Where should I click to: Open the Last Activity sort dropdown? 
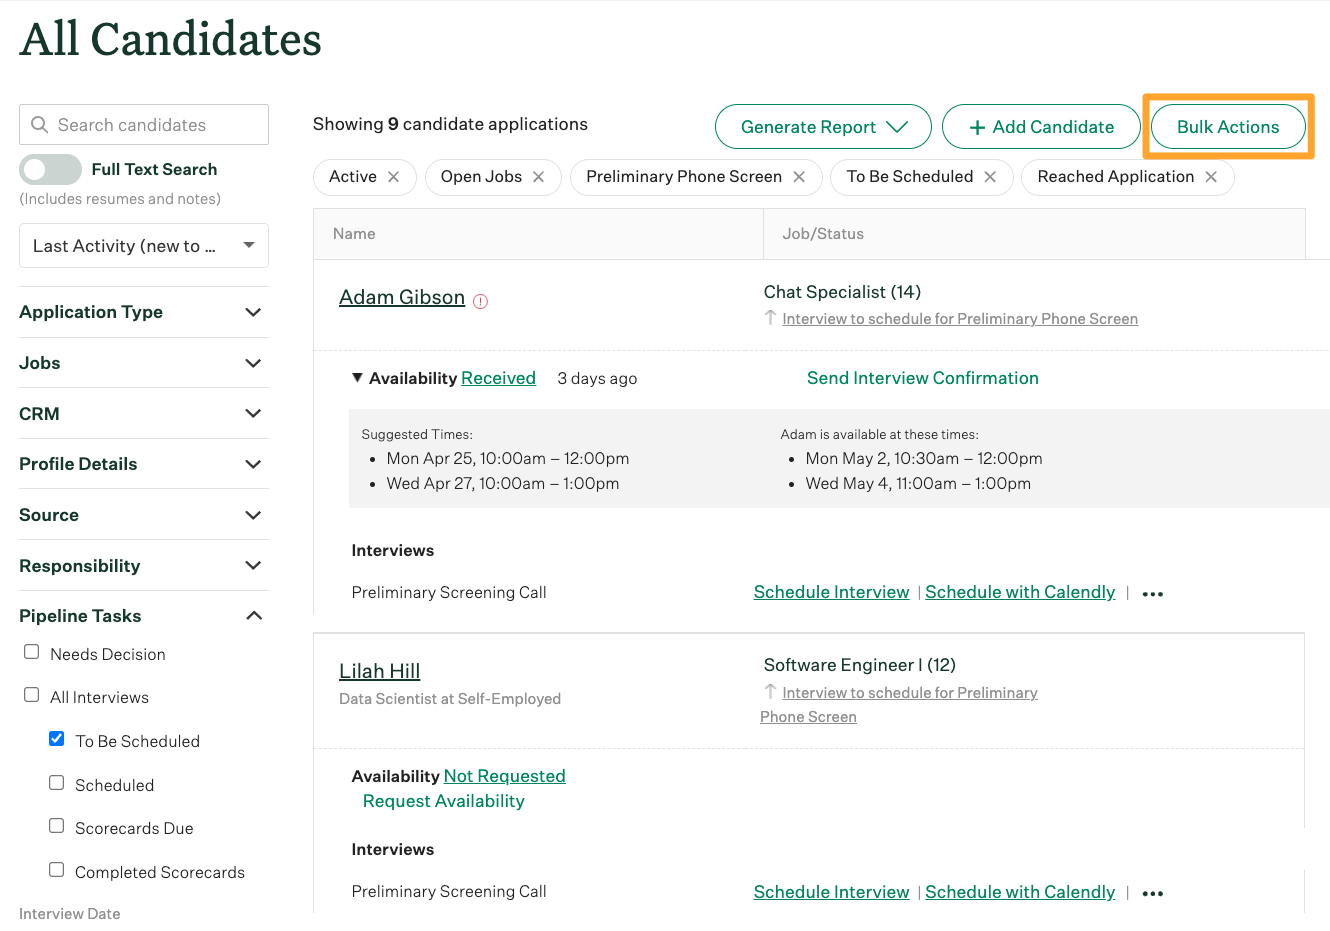pyautogui.click(x=144, y=246)
